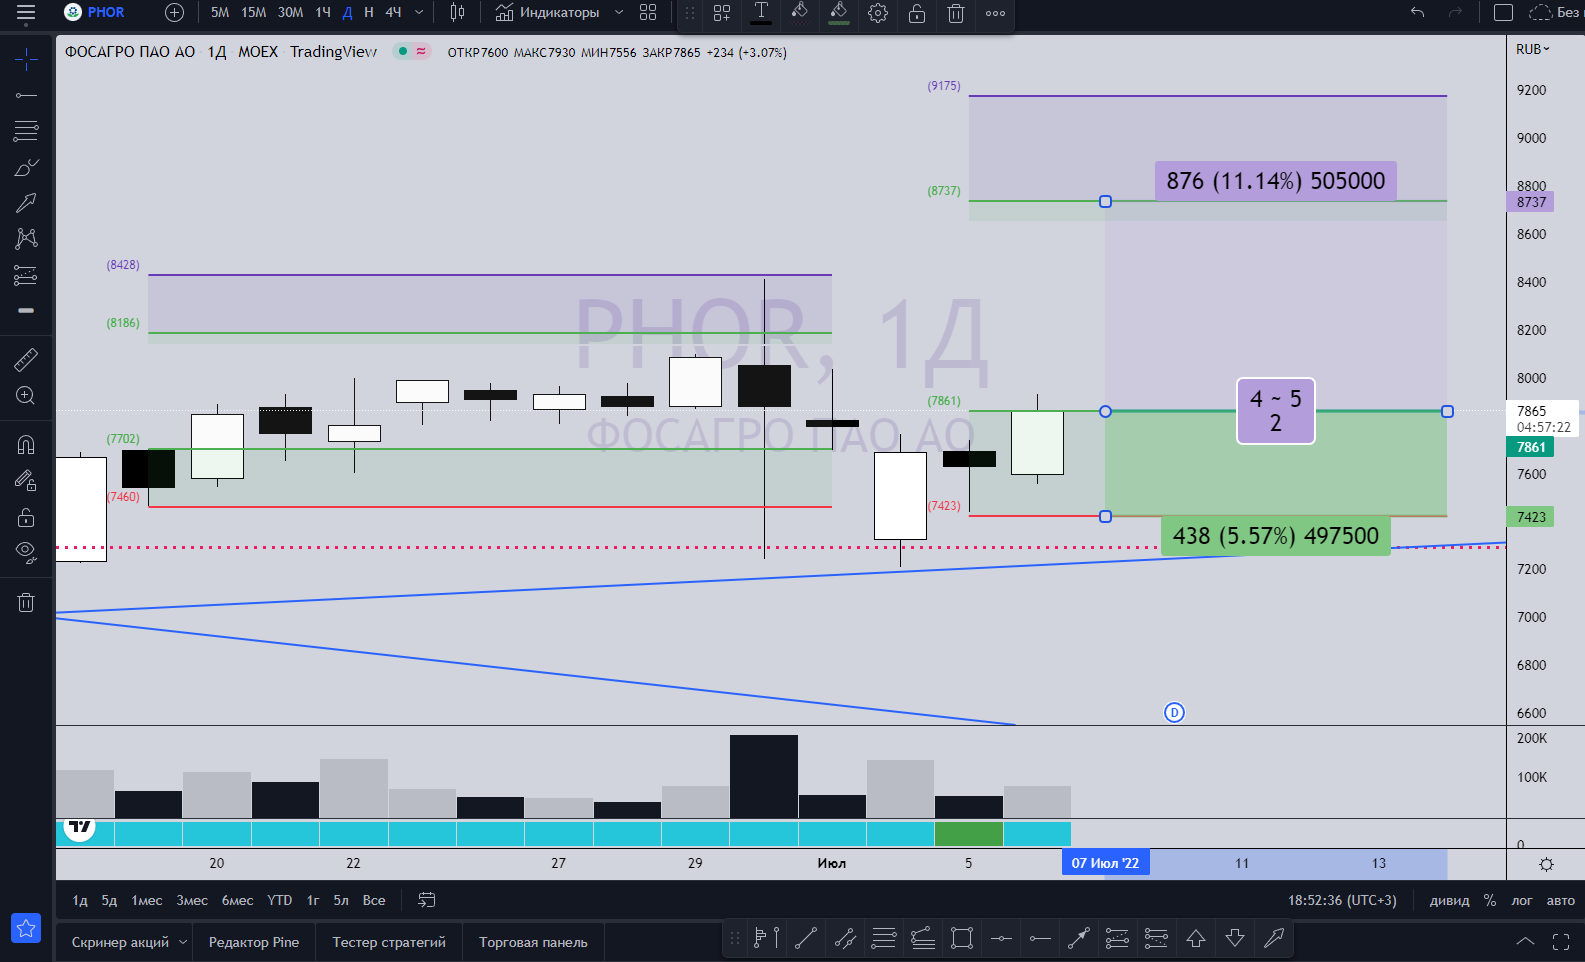Switch to 30M timeframe
This screenshot has width=1585, height=962.
tap(290, 13)
